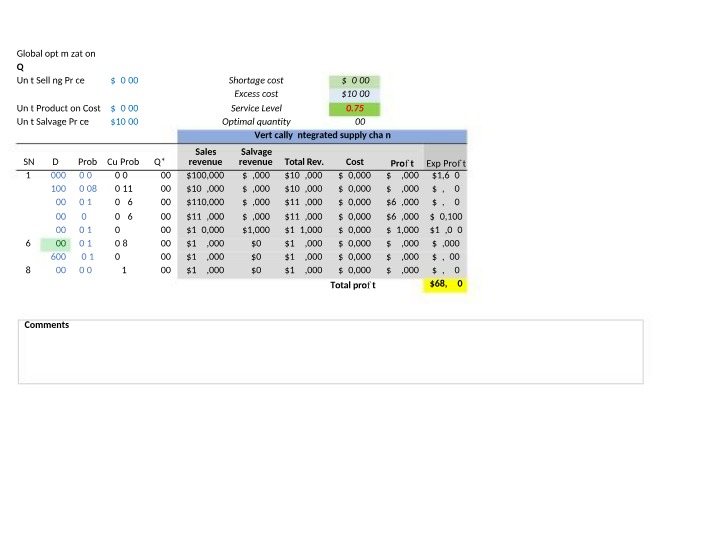
Task: Select the Prob value '0 08' cell
Action: [x=88, y=189]
